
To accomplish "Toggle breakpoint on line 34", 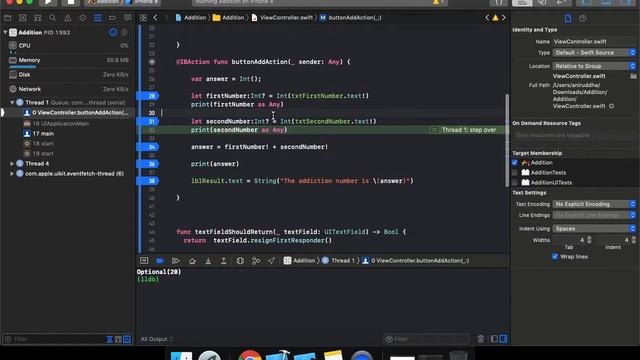I will tap(148, 147).
